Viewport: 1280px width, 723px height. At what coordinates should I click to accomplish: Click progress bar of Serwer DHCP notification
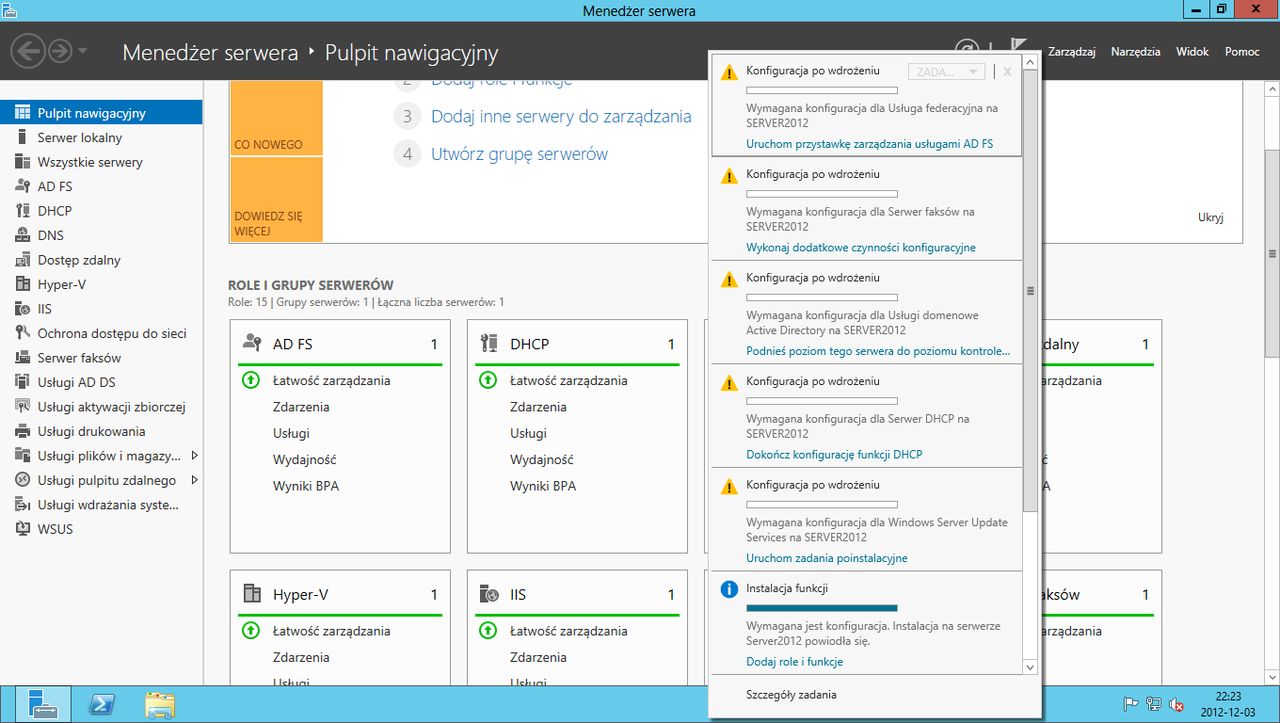tap(822, 401)
